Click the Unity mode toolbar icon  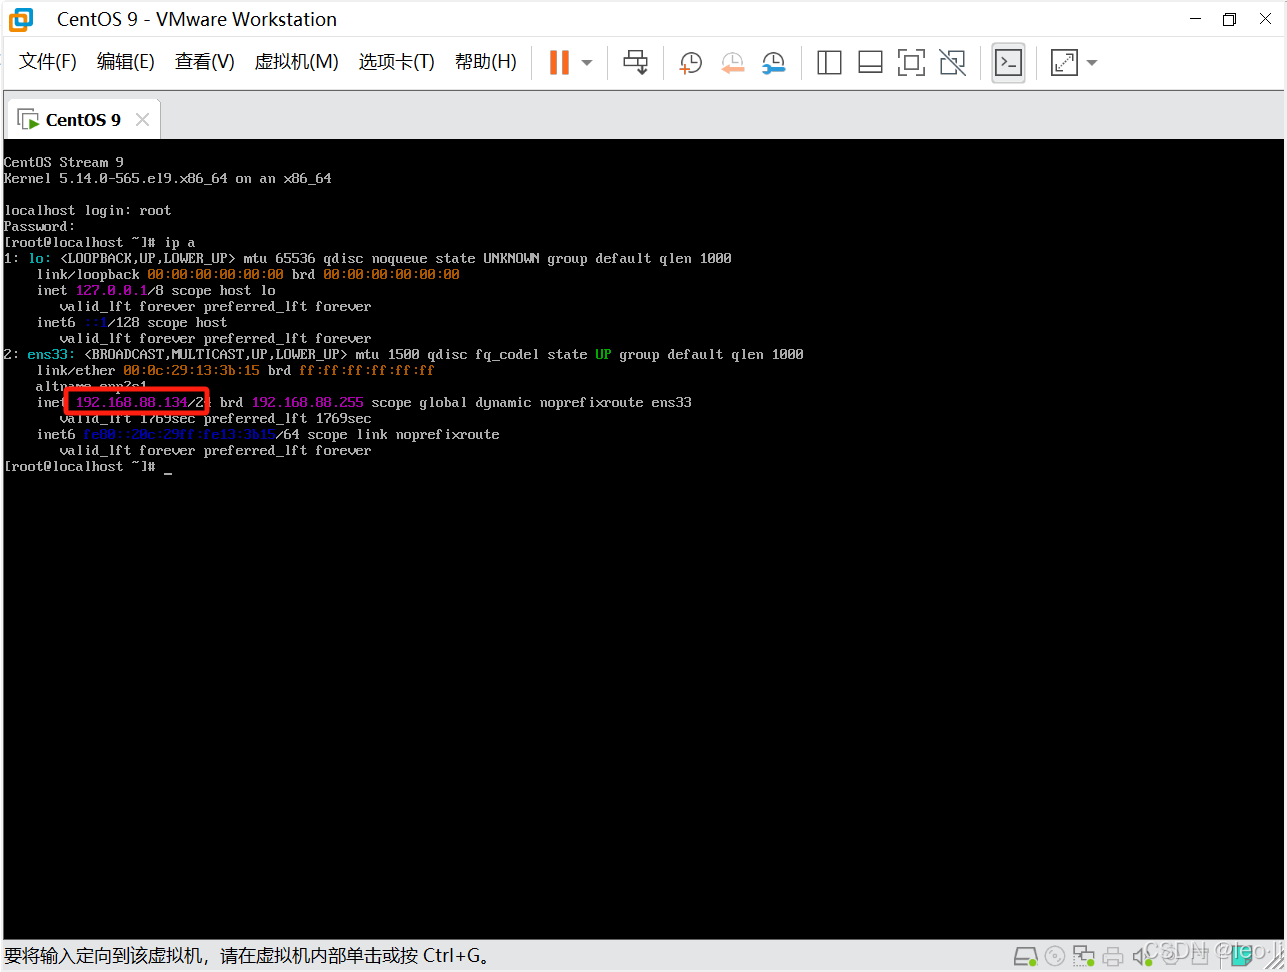(953, 62)
